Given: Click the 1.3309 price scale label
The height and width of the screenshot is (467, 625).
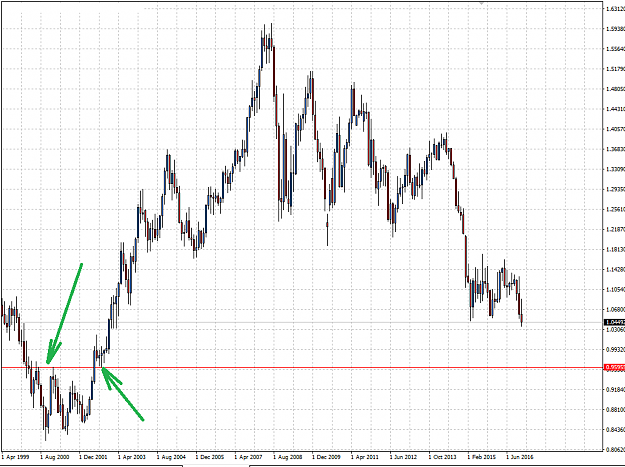Looking at the screenshot, I should [x=615, y=169].
